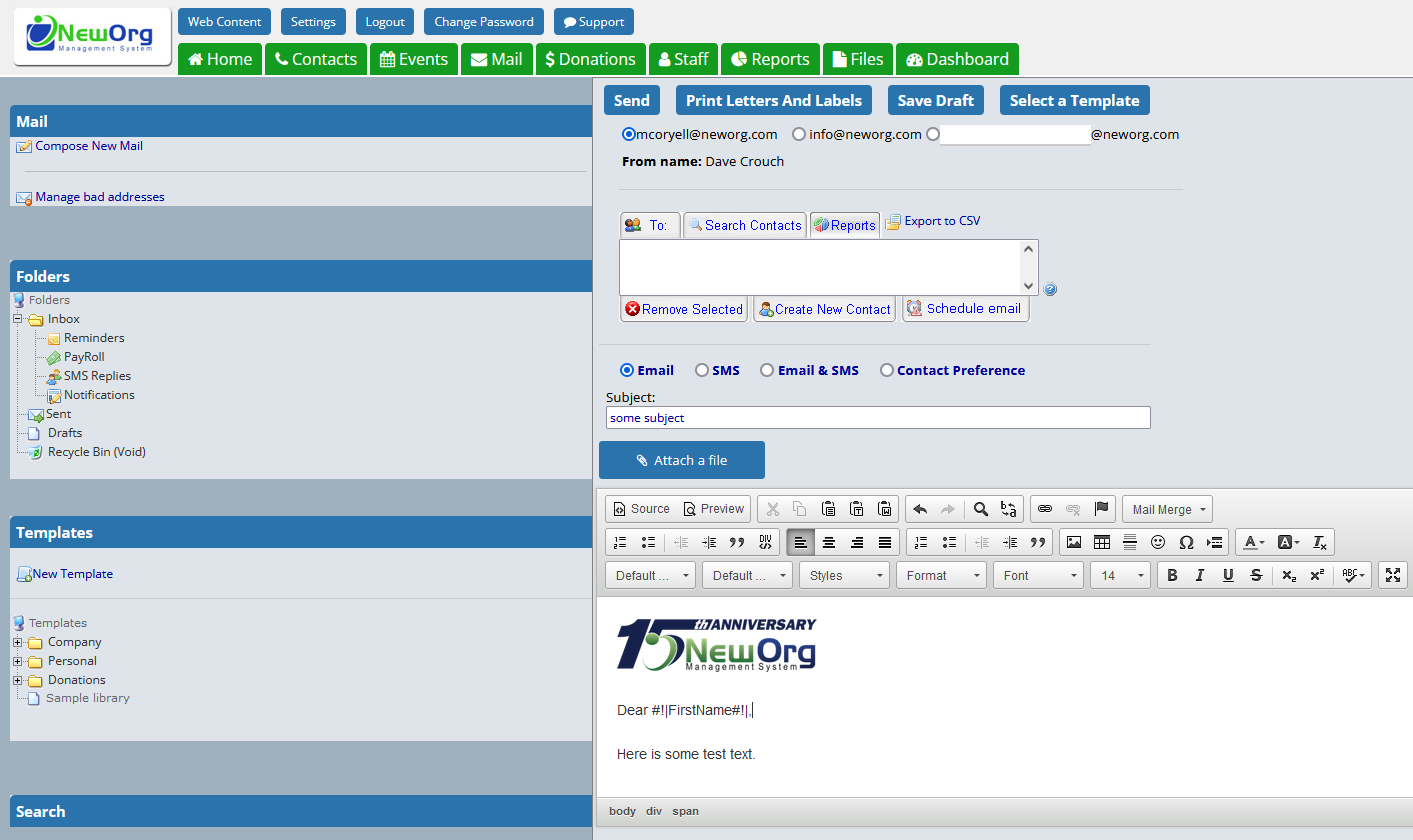
Task: Insert a horizontal line
Action: (1130, 542)
